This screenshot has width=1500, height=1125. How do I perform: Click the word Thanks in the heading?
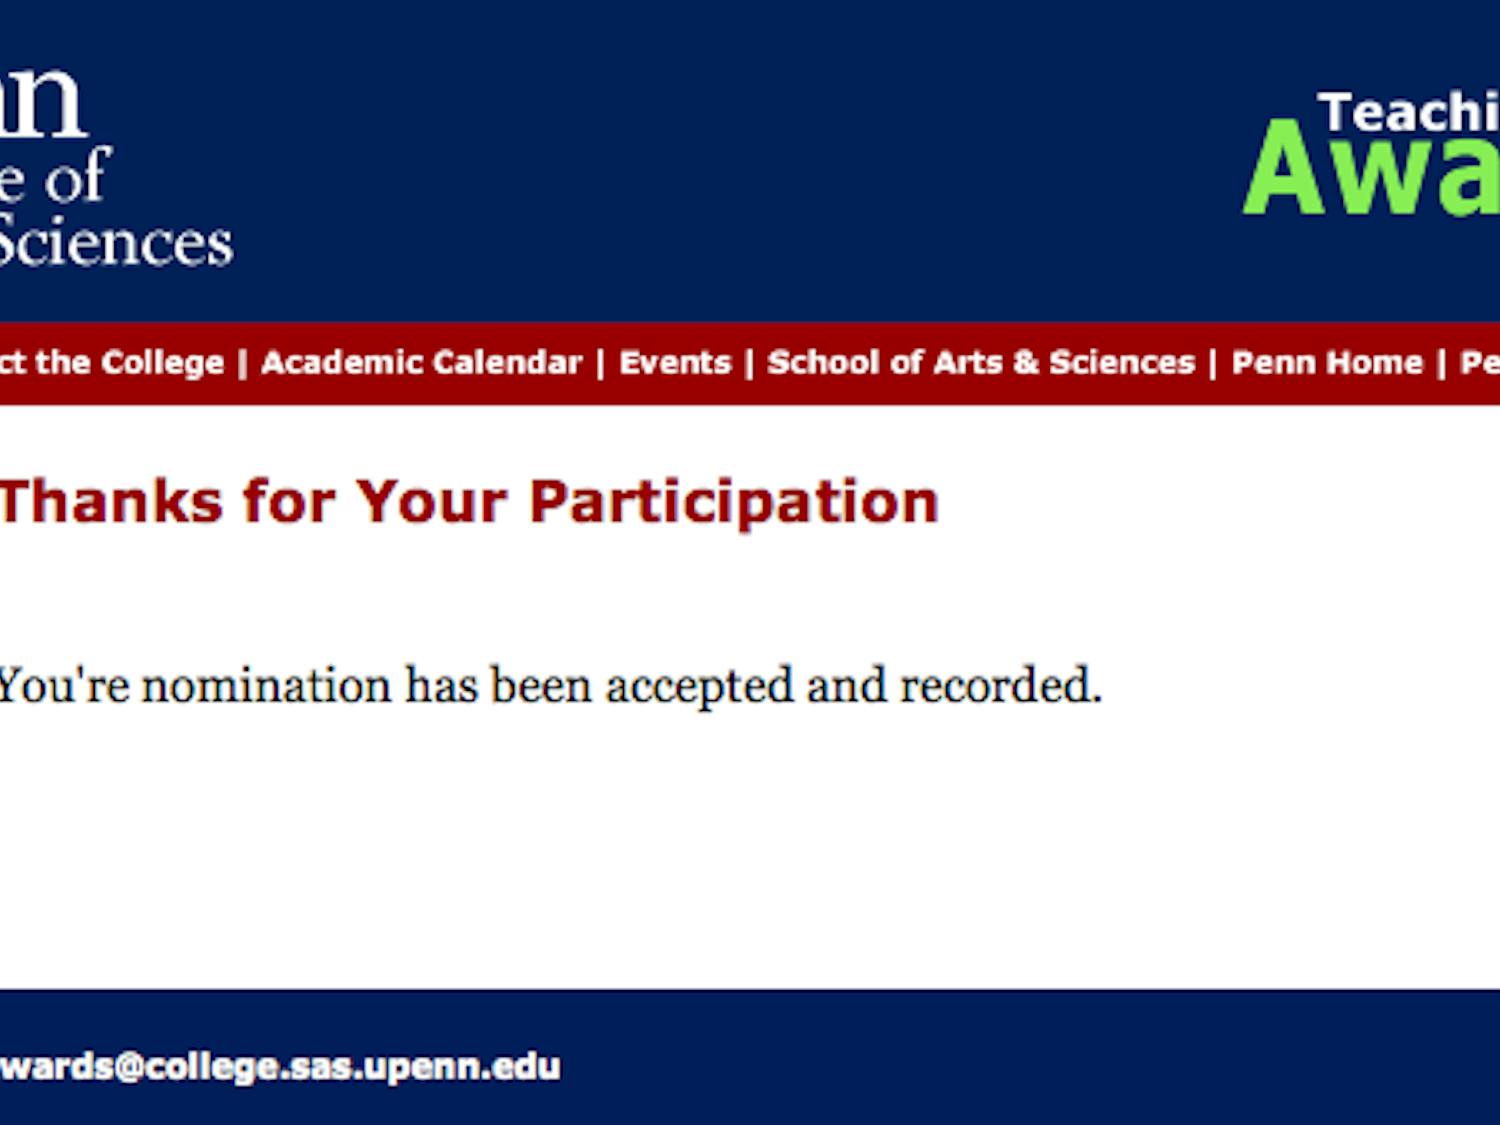111,501
